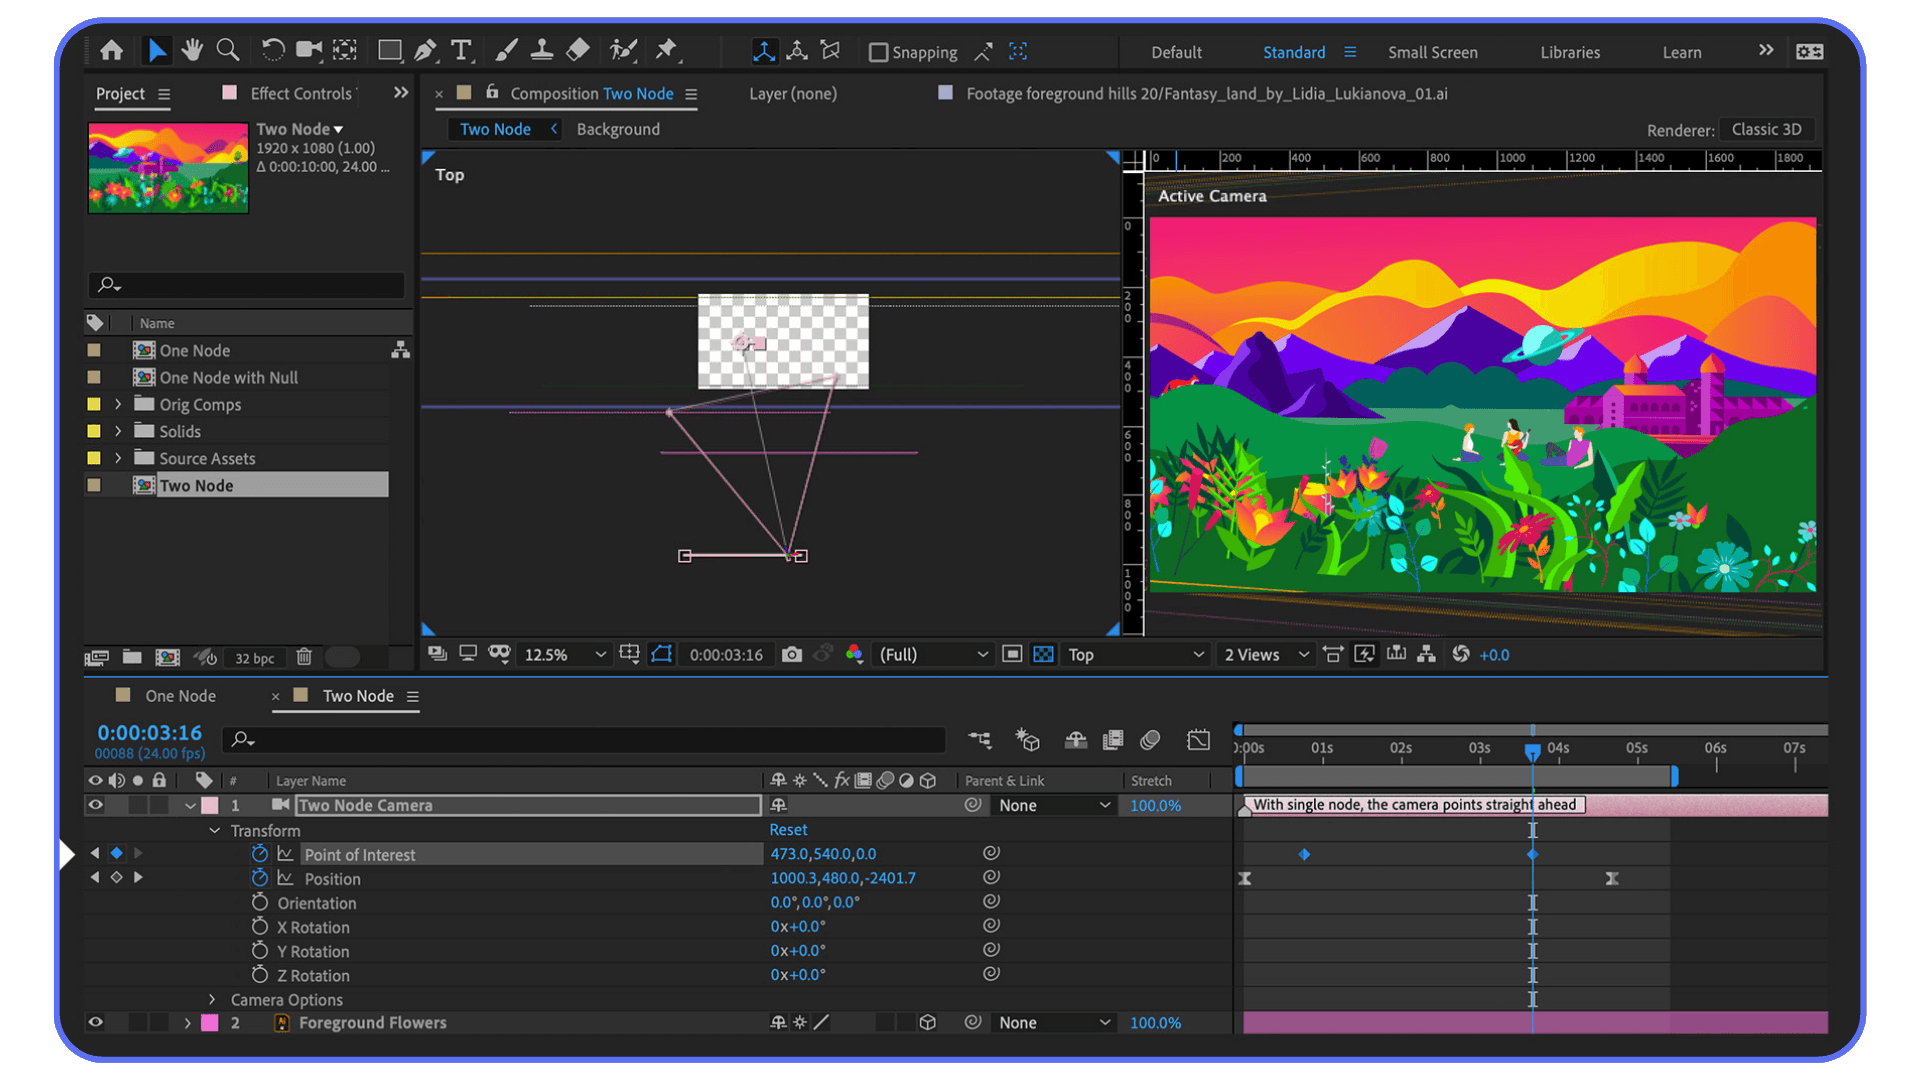
Task: Click the Two Node thumbnail in the Project panel
Action: [x=167, y=167]
